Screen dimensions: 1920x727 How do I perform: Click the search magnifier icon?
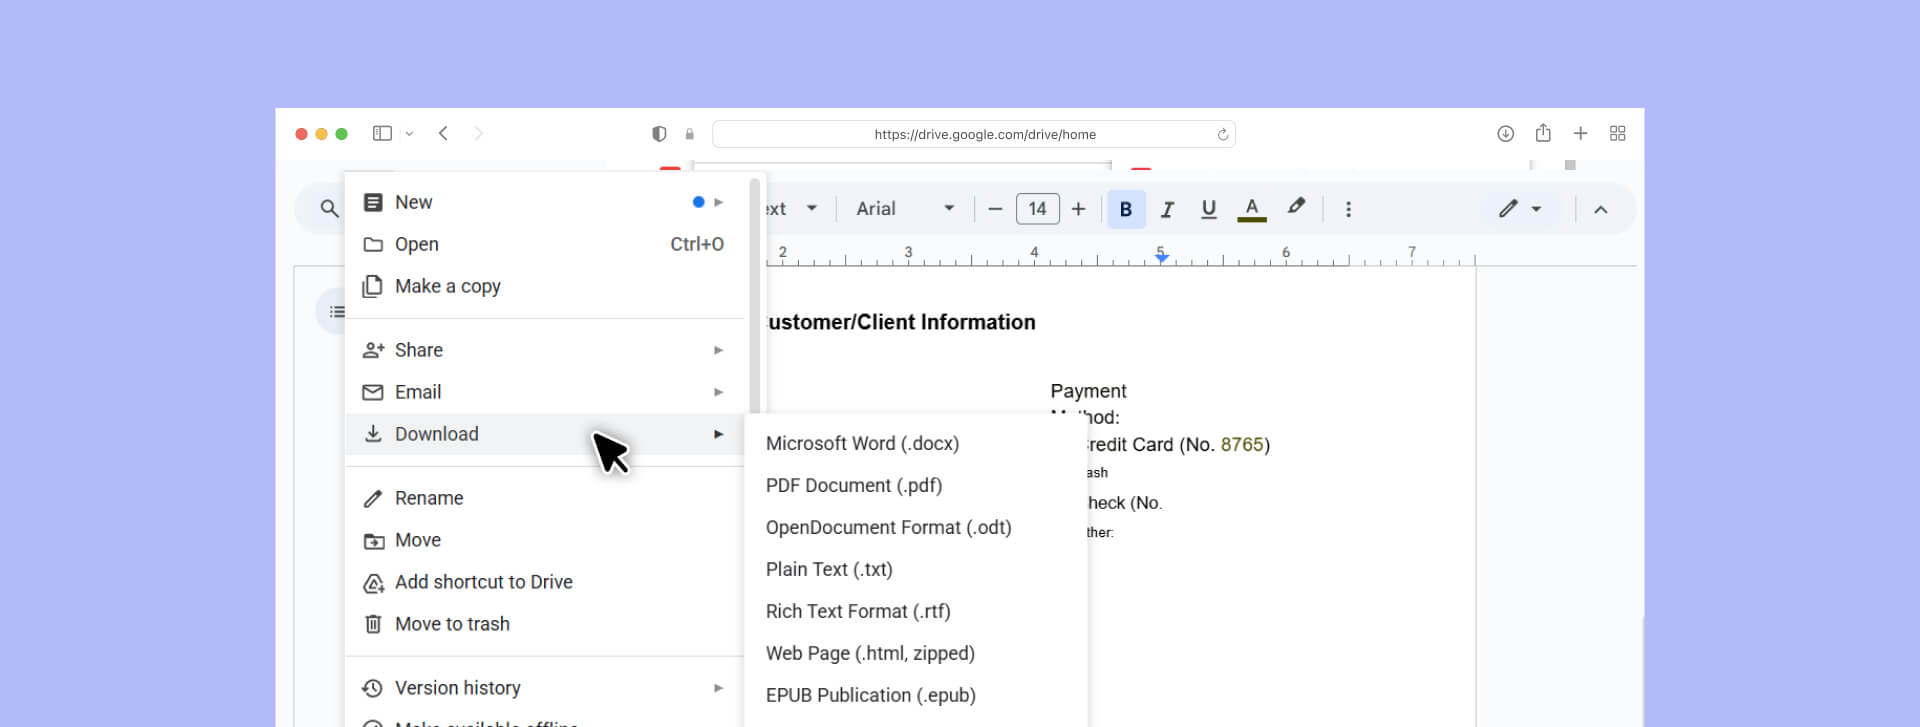(x=329, y=208)
